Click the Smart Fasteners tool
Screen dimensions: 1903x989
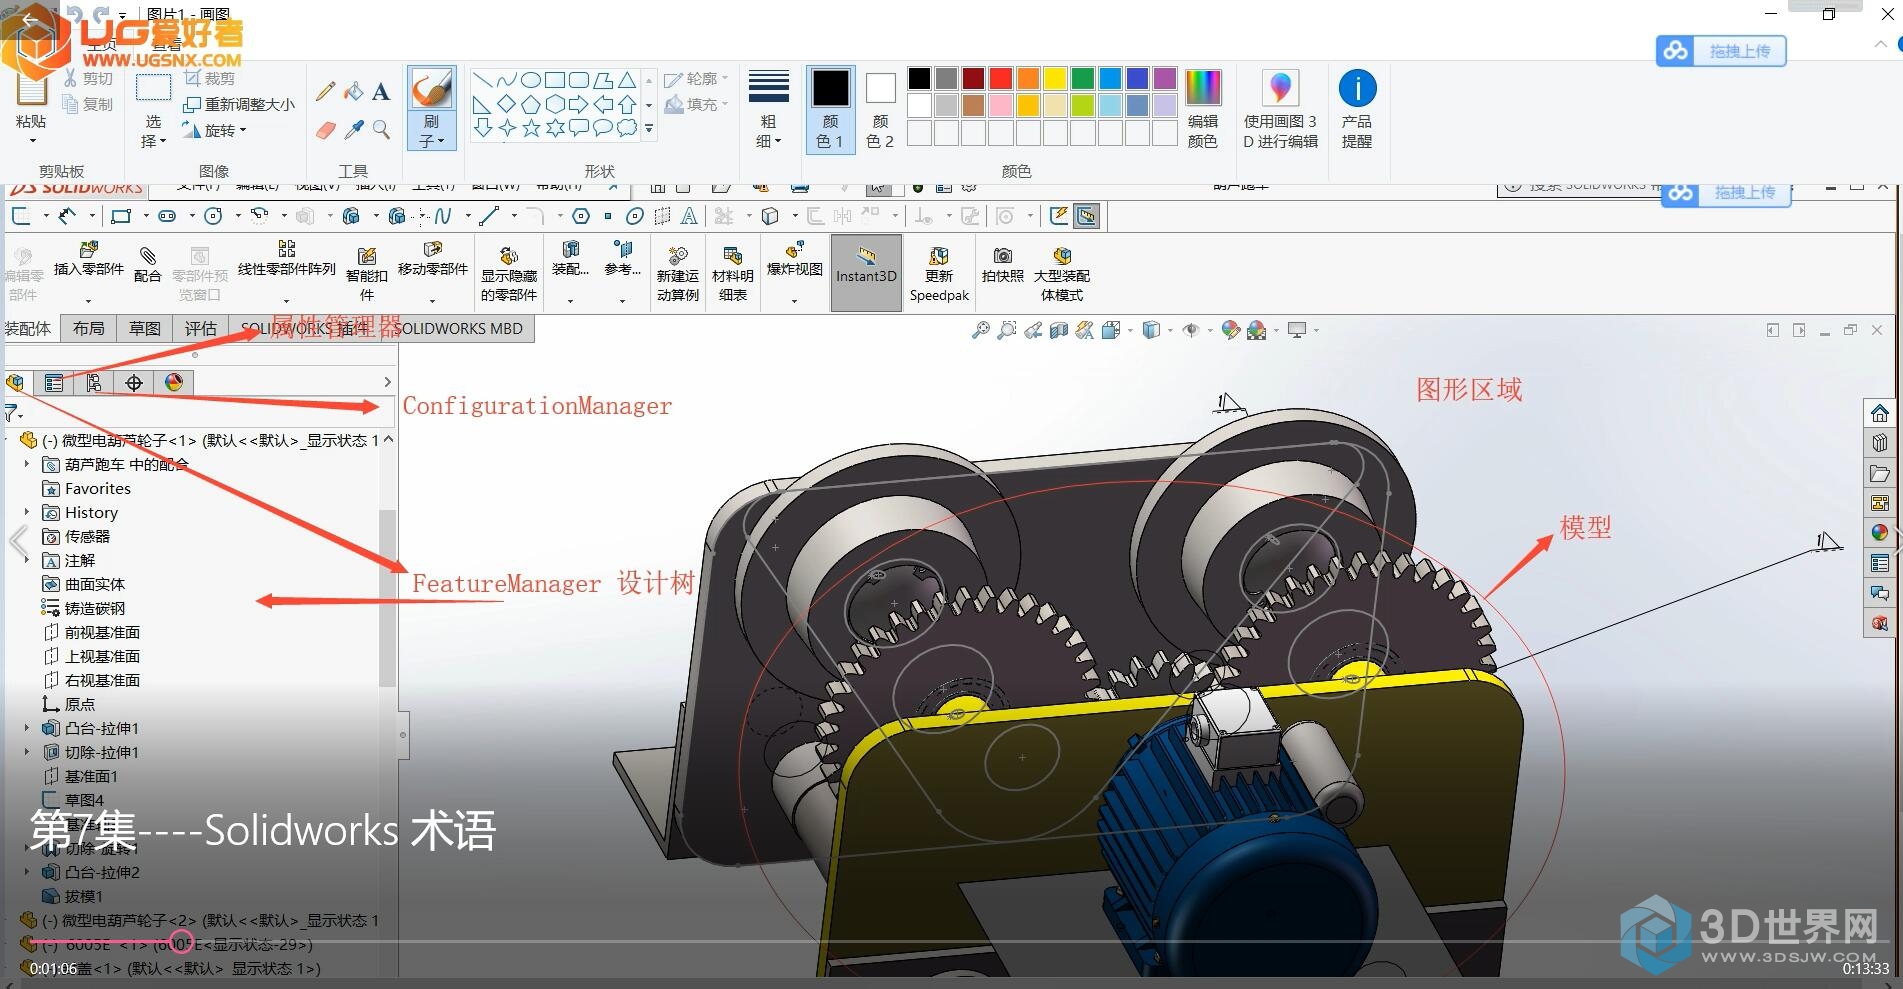367,273
